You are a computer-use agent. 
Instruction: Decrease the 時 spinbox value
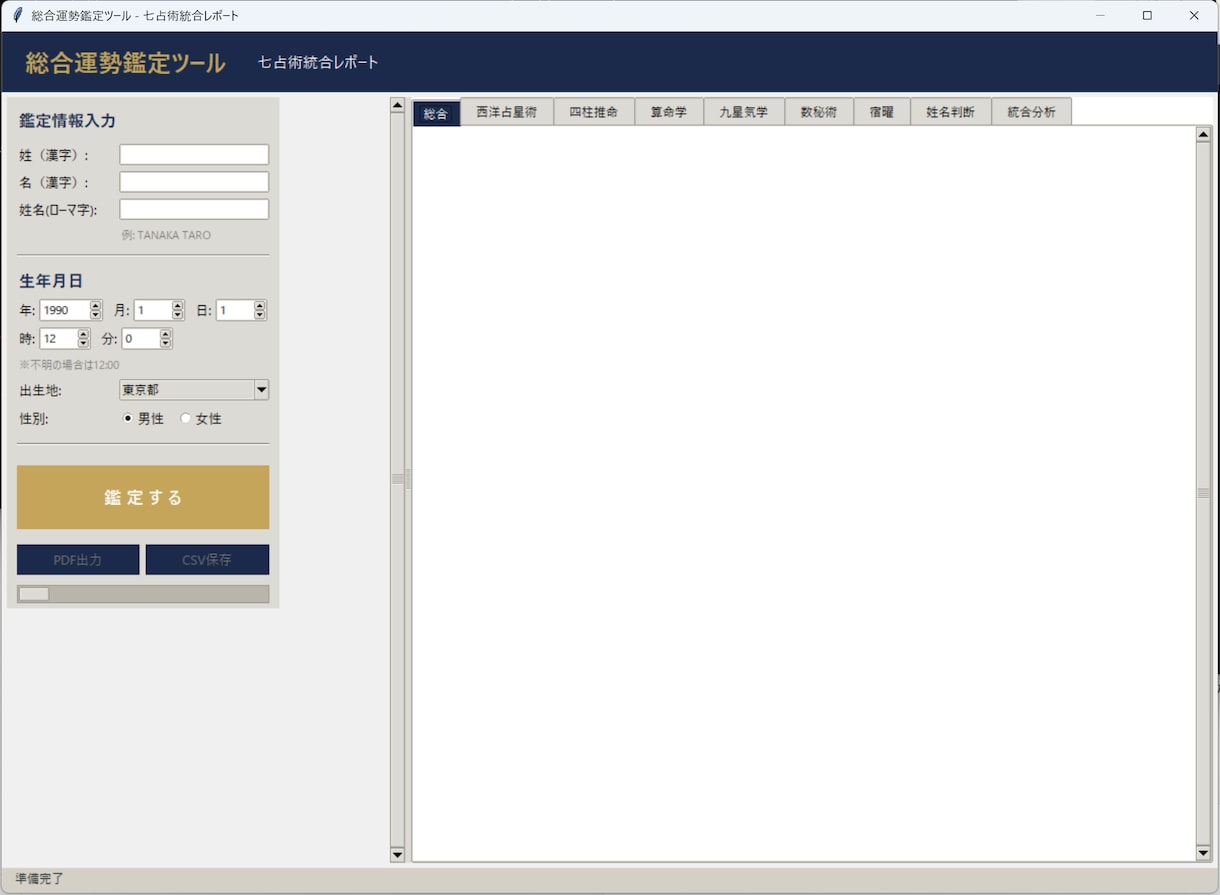coord(84,343)
